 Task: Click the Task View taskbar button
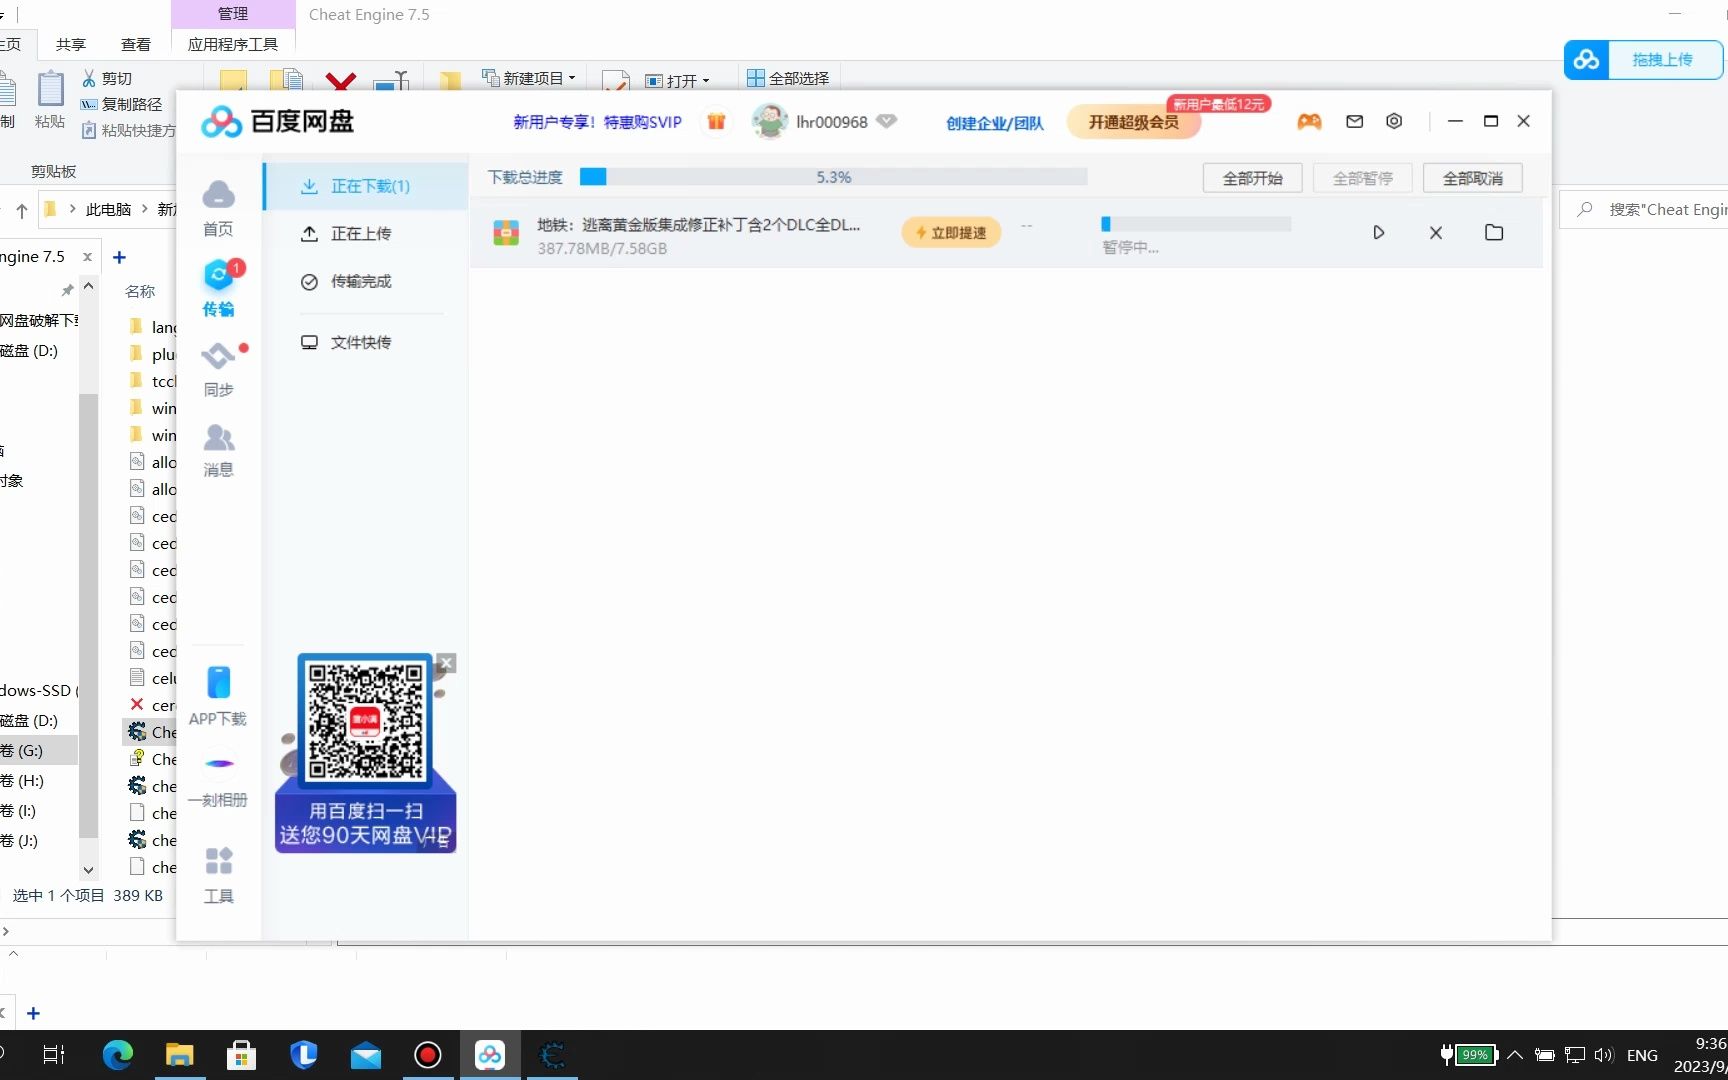pyautogui.click(x=54, y=1055)
